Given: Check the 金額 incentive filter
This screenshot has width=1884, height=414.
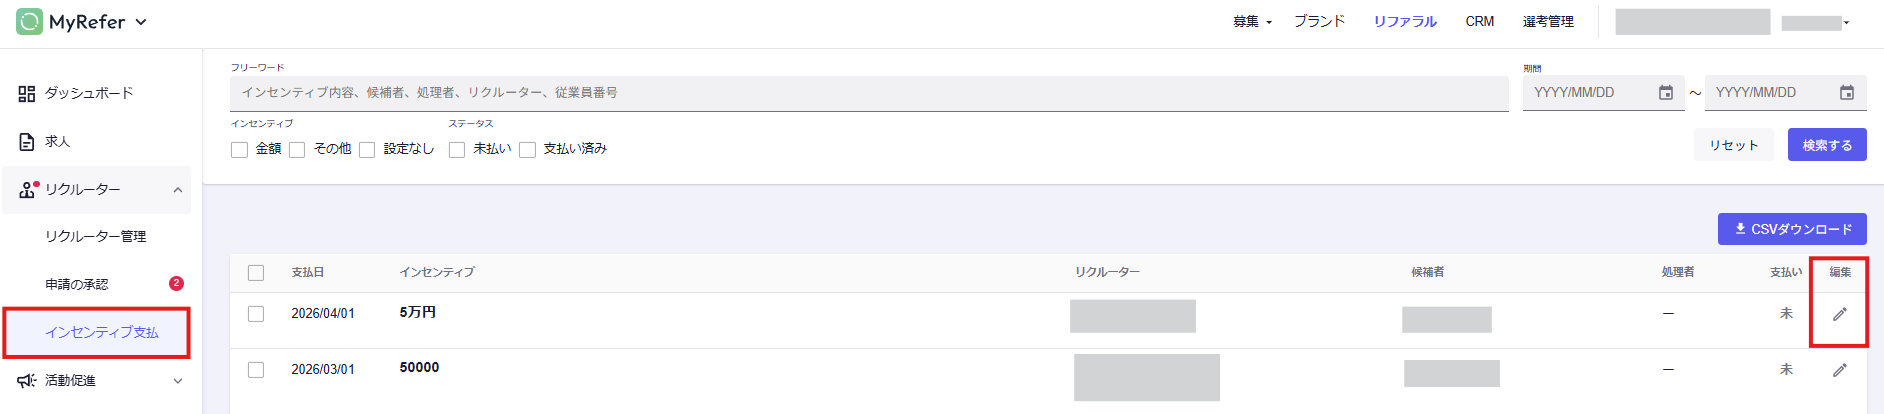Looking at the screenshot, I should point(240,150).
